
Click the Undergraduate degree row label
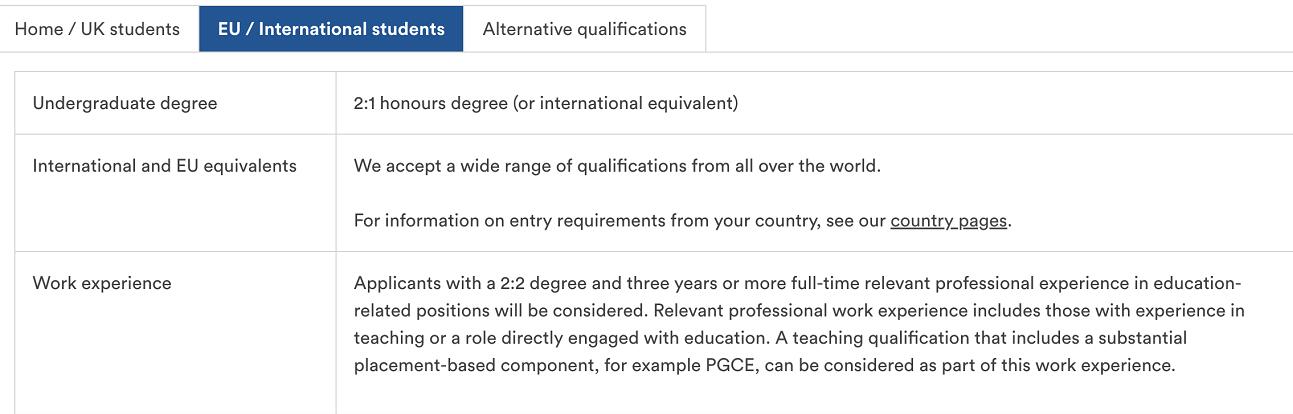tap(125, 103)
